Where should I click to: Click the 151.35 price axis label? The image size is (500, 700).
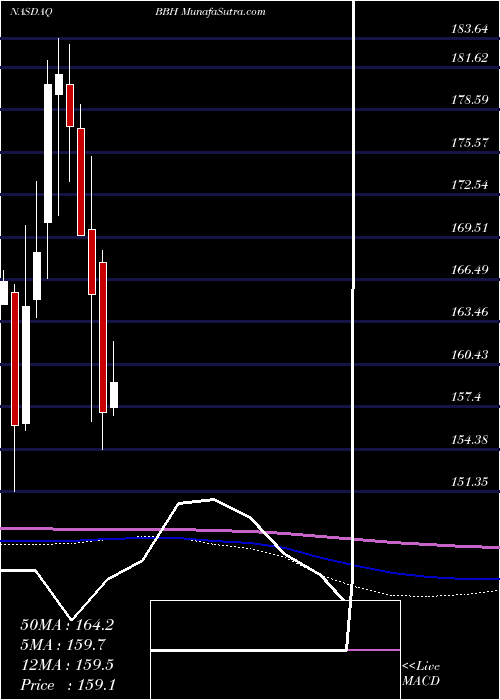[471, 482]
